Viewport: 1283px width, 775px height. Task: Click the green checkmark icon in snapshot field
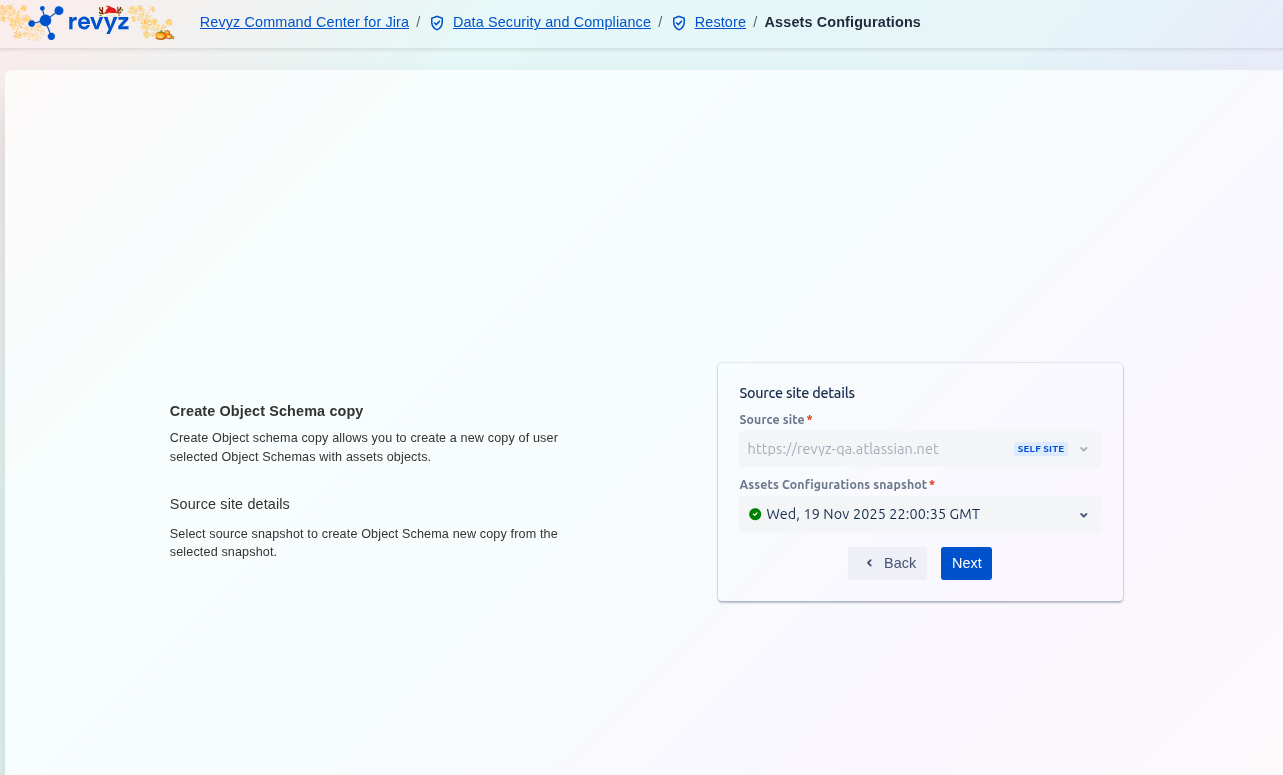point(755,514)
